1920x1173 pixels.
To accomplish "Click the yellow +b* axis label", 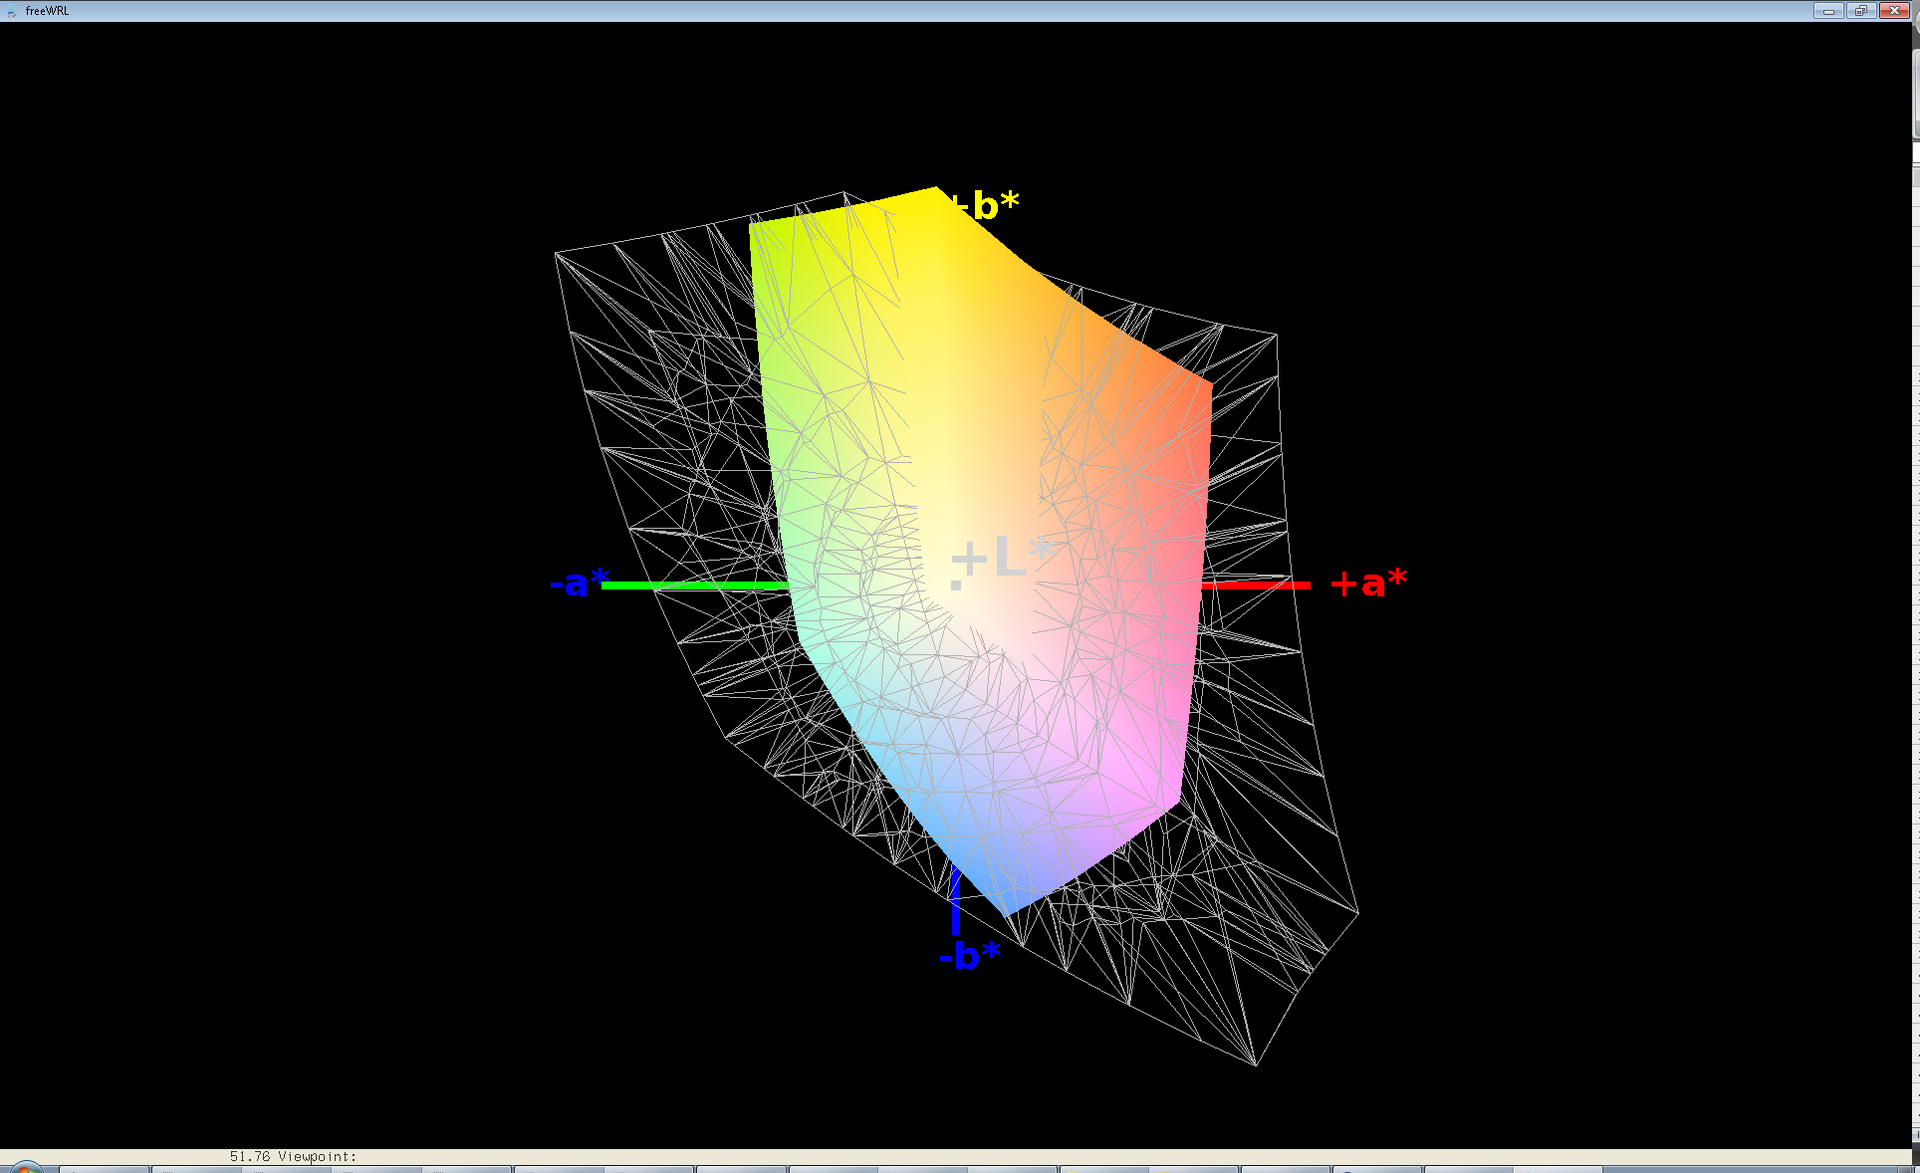I will click(x=988, y=205).
